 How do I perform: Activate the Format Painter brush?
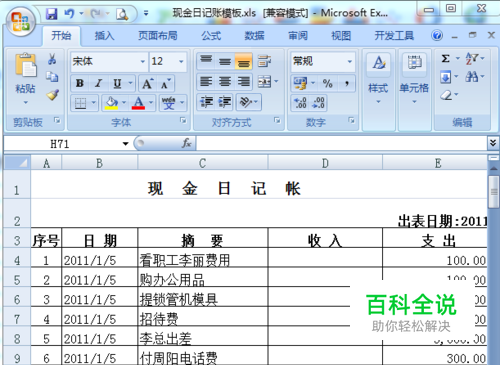[x=52, y=95]
